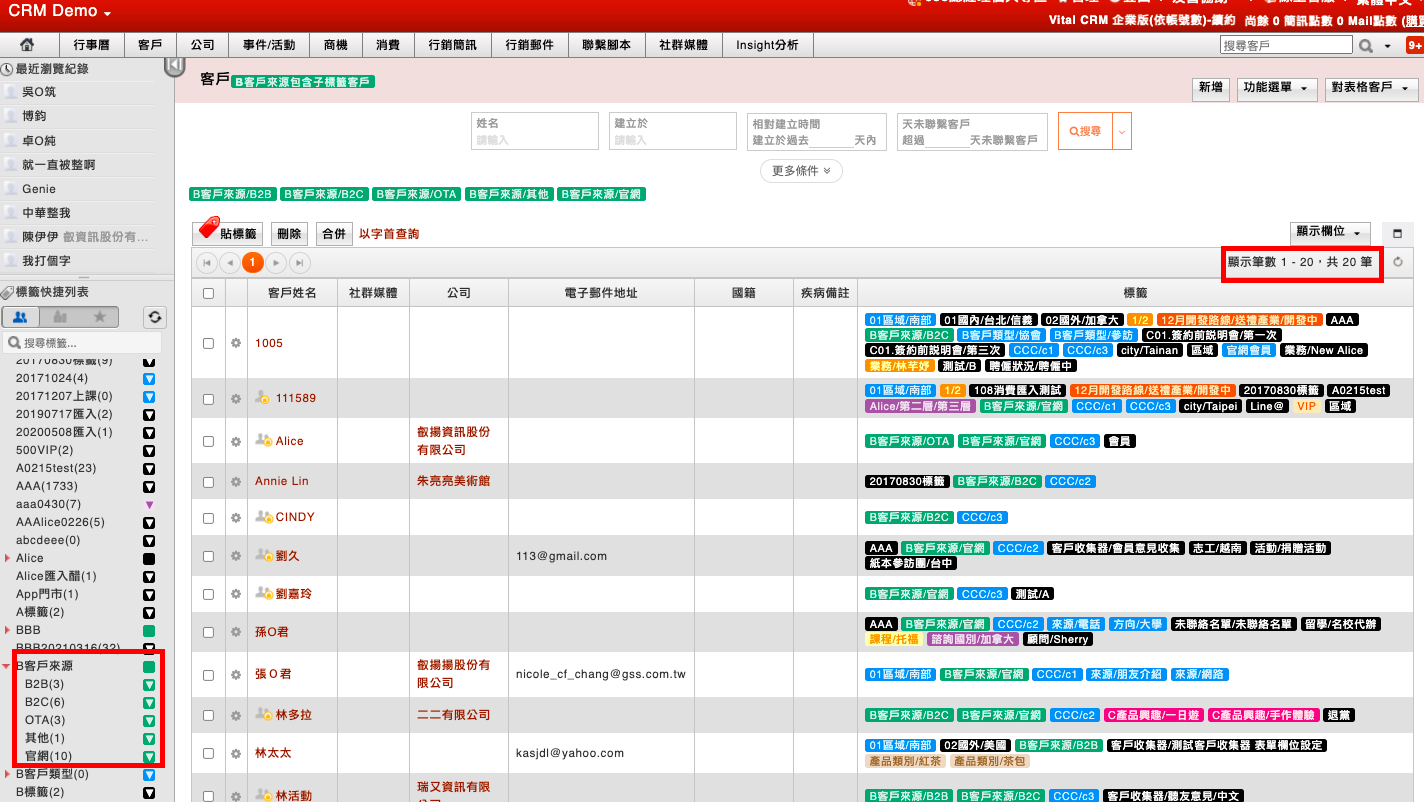Show the starred tags tab icon
This screenshot has height=802, width=1424.
99,317
